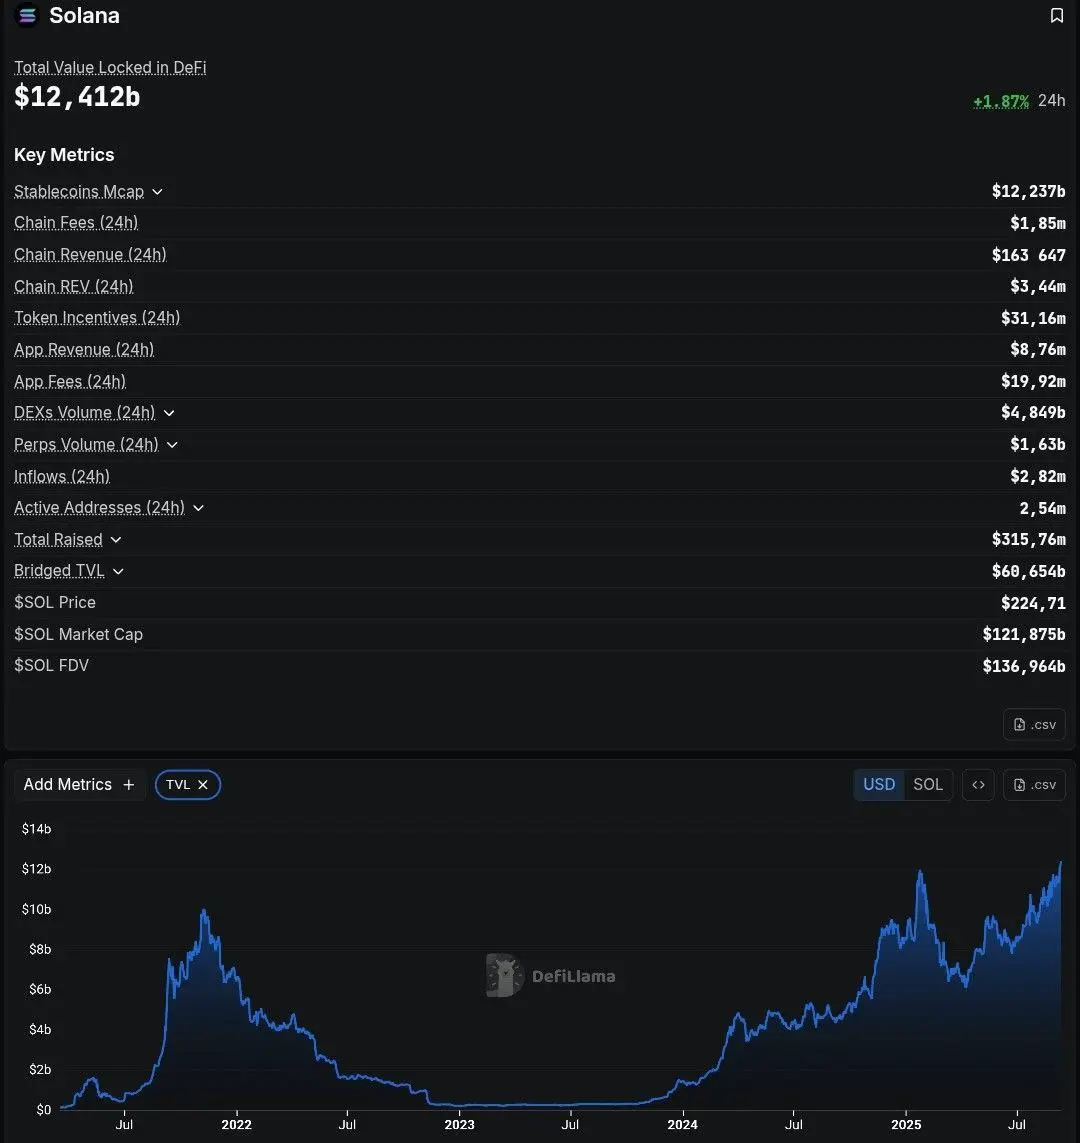Image resolution: width=1080 pixels, height=1143 pixels.
Task: Click the Perps Volume value $1,63b
Action: (x=1038, y=444)
